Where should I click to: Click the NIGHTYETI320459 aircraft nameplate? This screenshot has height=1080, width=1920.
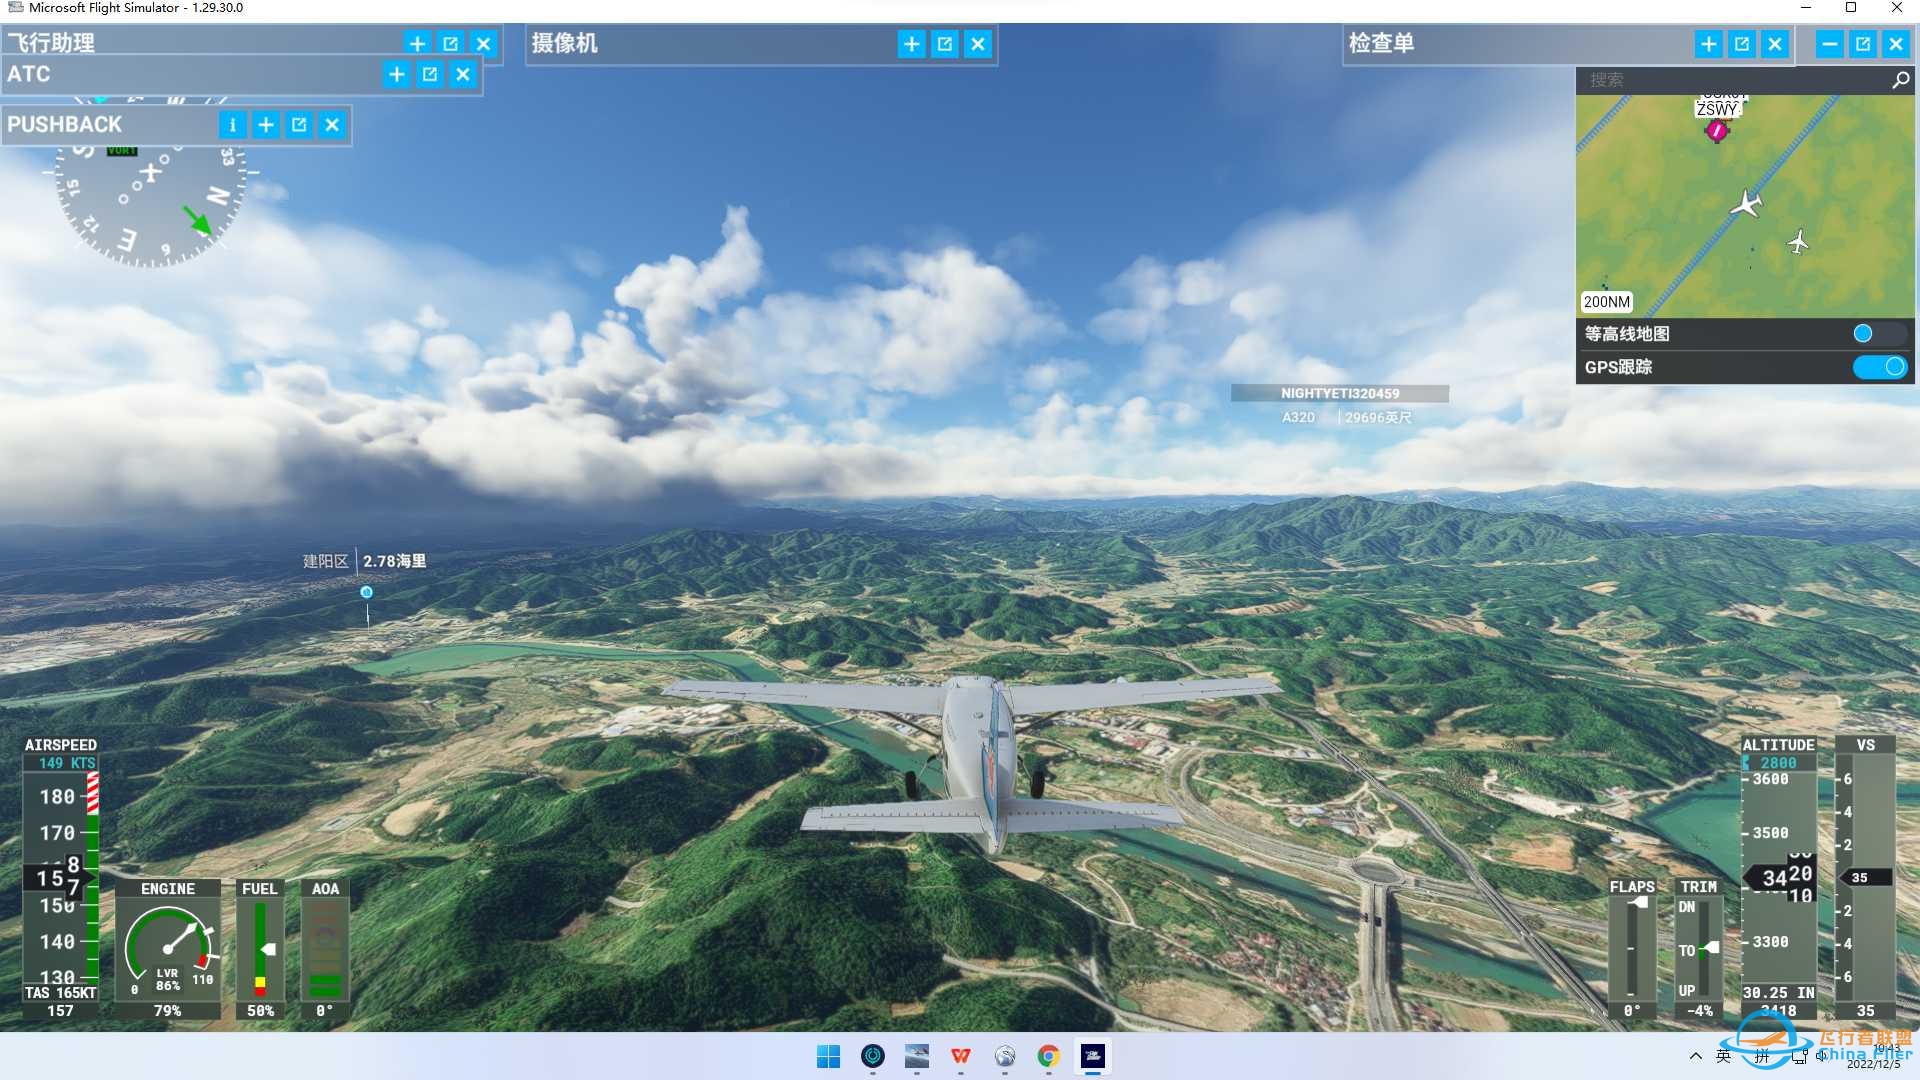click(1340, 394)
